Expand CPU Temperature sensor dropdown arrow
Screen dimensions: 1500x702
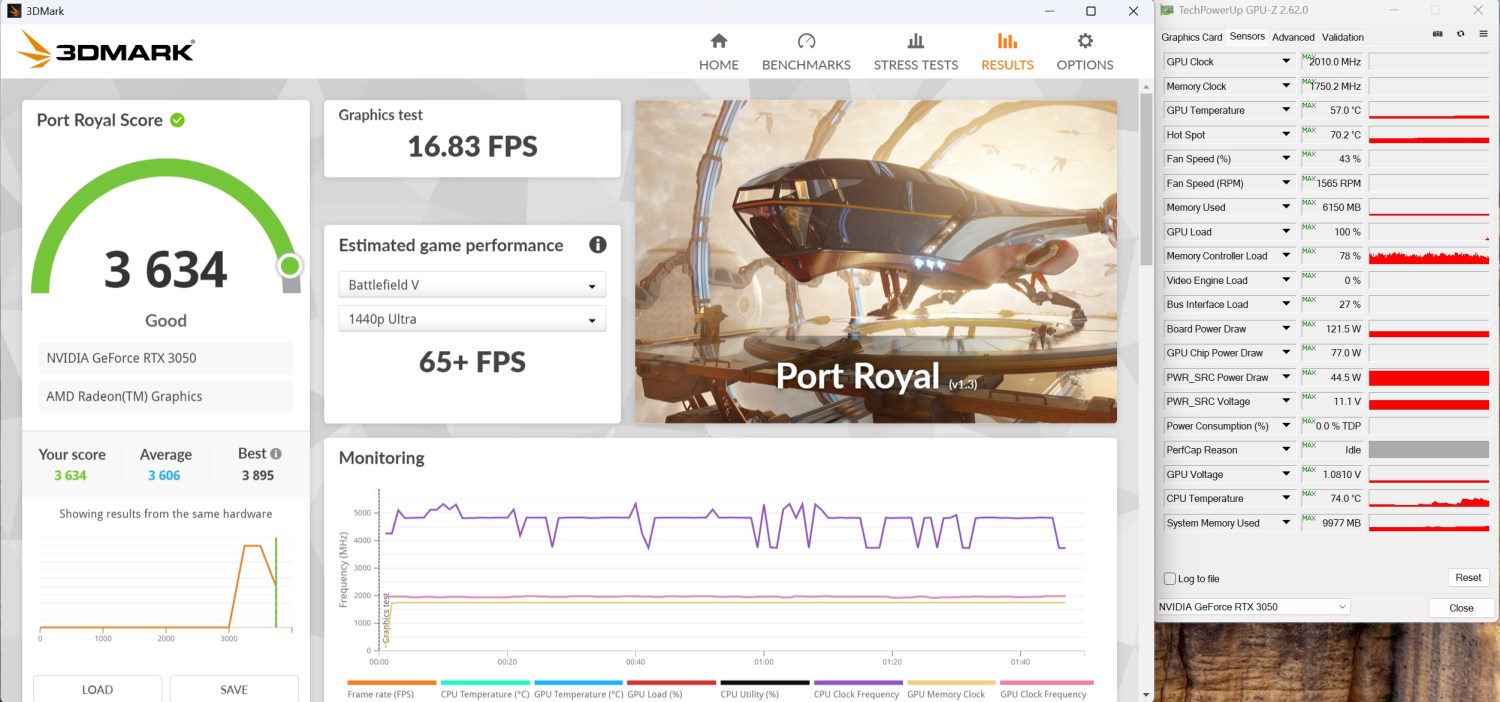1286,499
